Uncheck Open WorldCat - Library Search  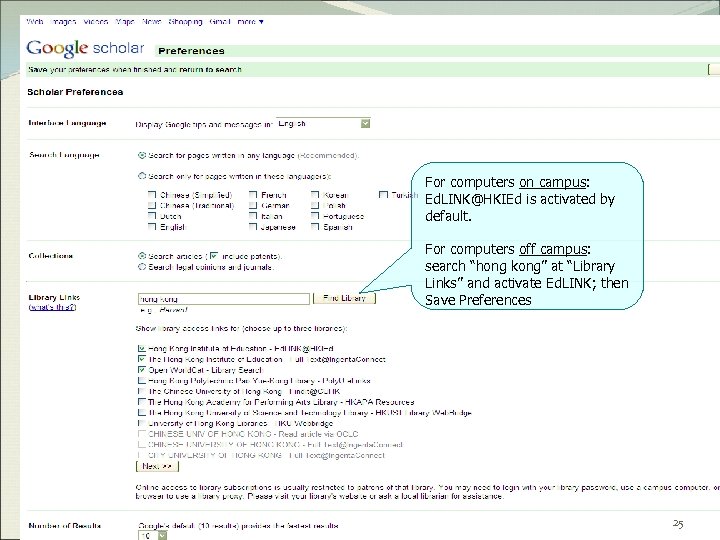click(142, 370)
